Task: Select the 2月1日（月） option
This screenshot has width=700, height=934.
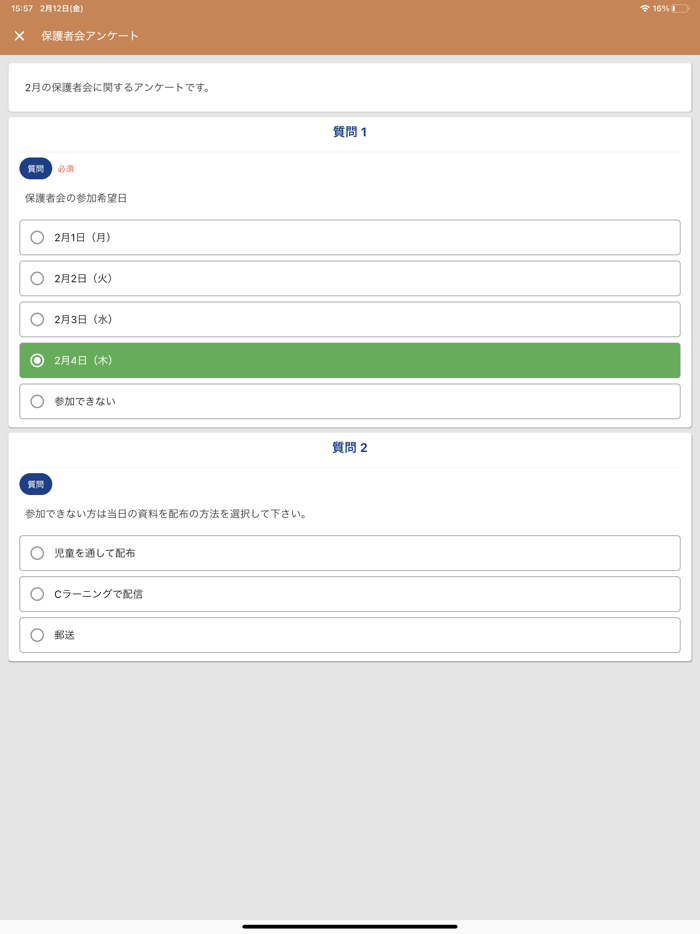Action: coord(350,237)
